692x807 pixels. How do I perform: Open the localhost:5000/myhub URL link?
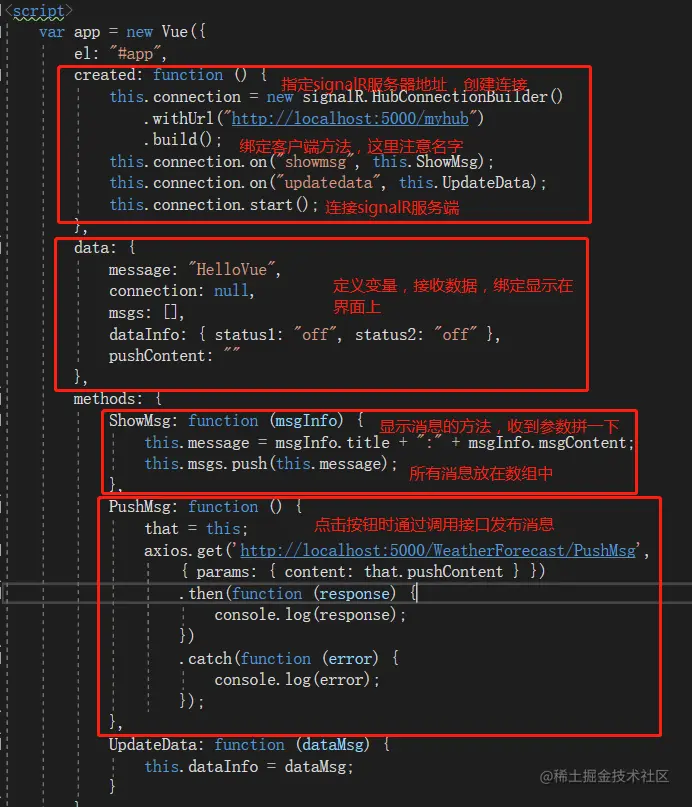tap(350, 118)
